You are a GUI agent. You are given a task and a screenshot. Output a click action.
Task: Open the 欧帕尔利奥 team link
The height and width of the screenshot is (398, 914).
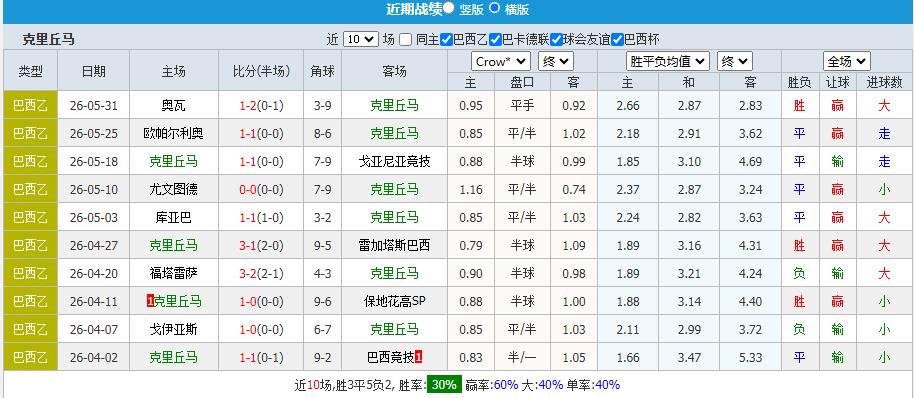point(174,133)
